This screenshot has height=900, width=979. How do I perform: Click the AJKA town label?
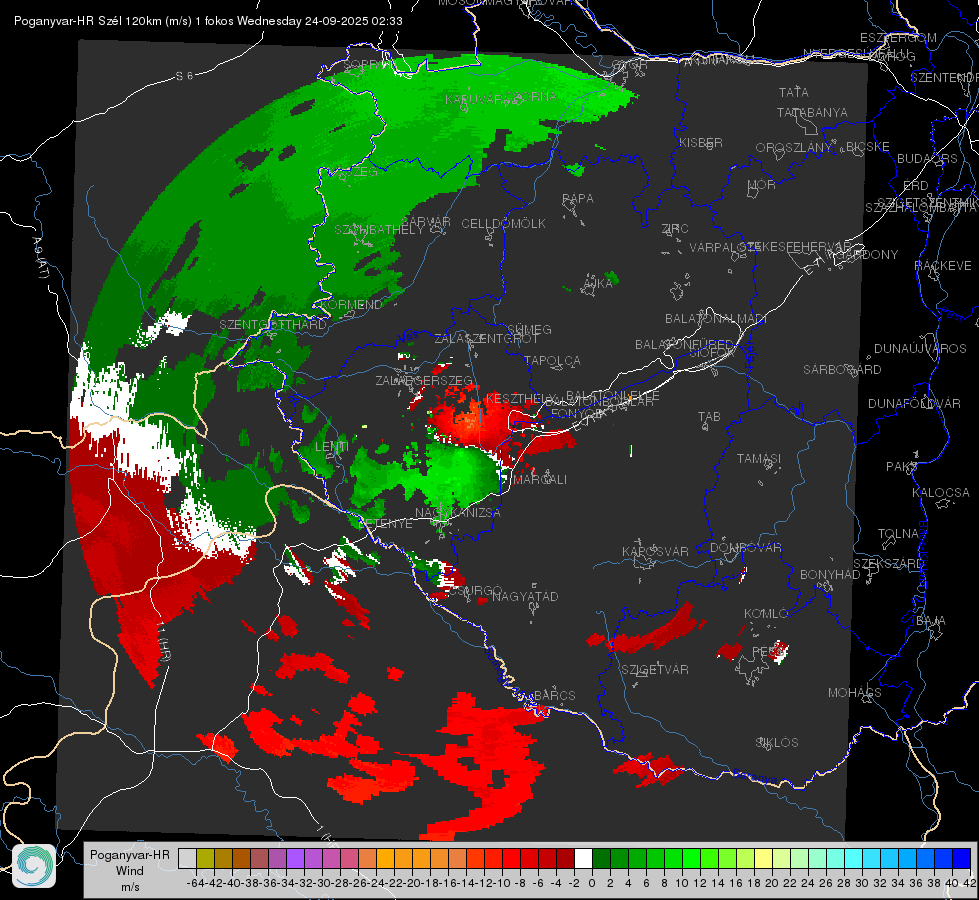[598, 283]
